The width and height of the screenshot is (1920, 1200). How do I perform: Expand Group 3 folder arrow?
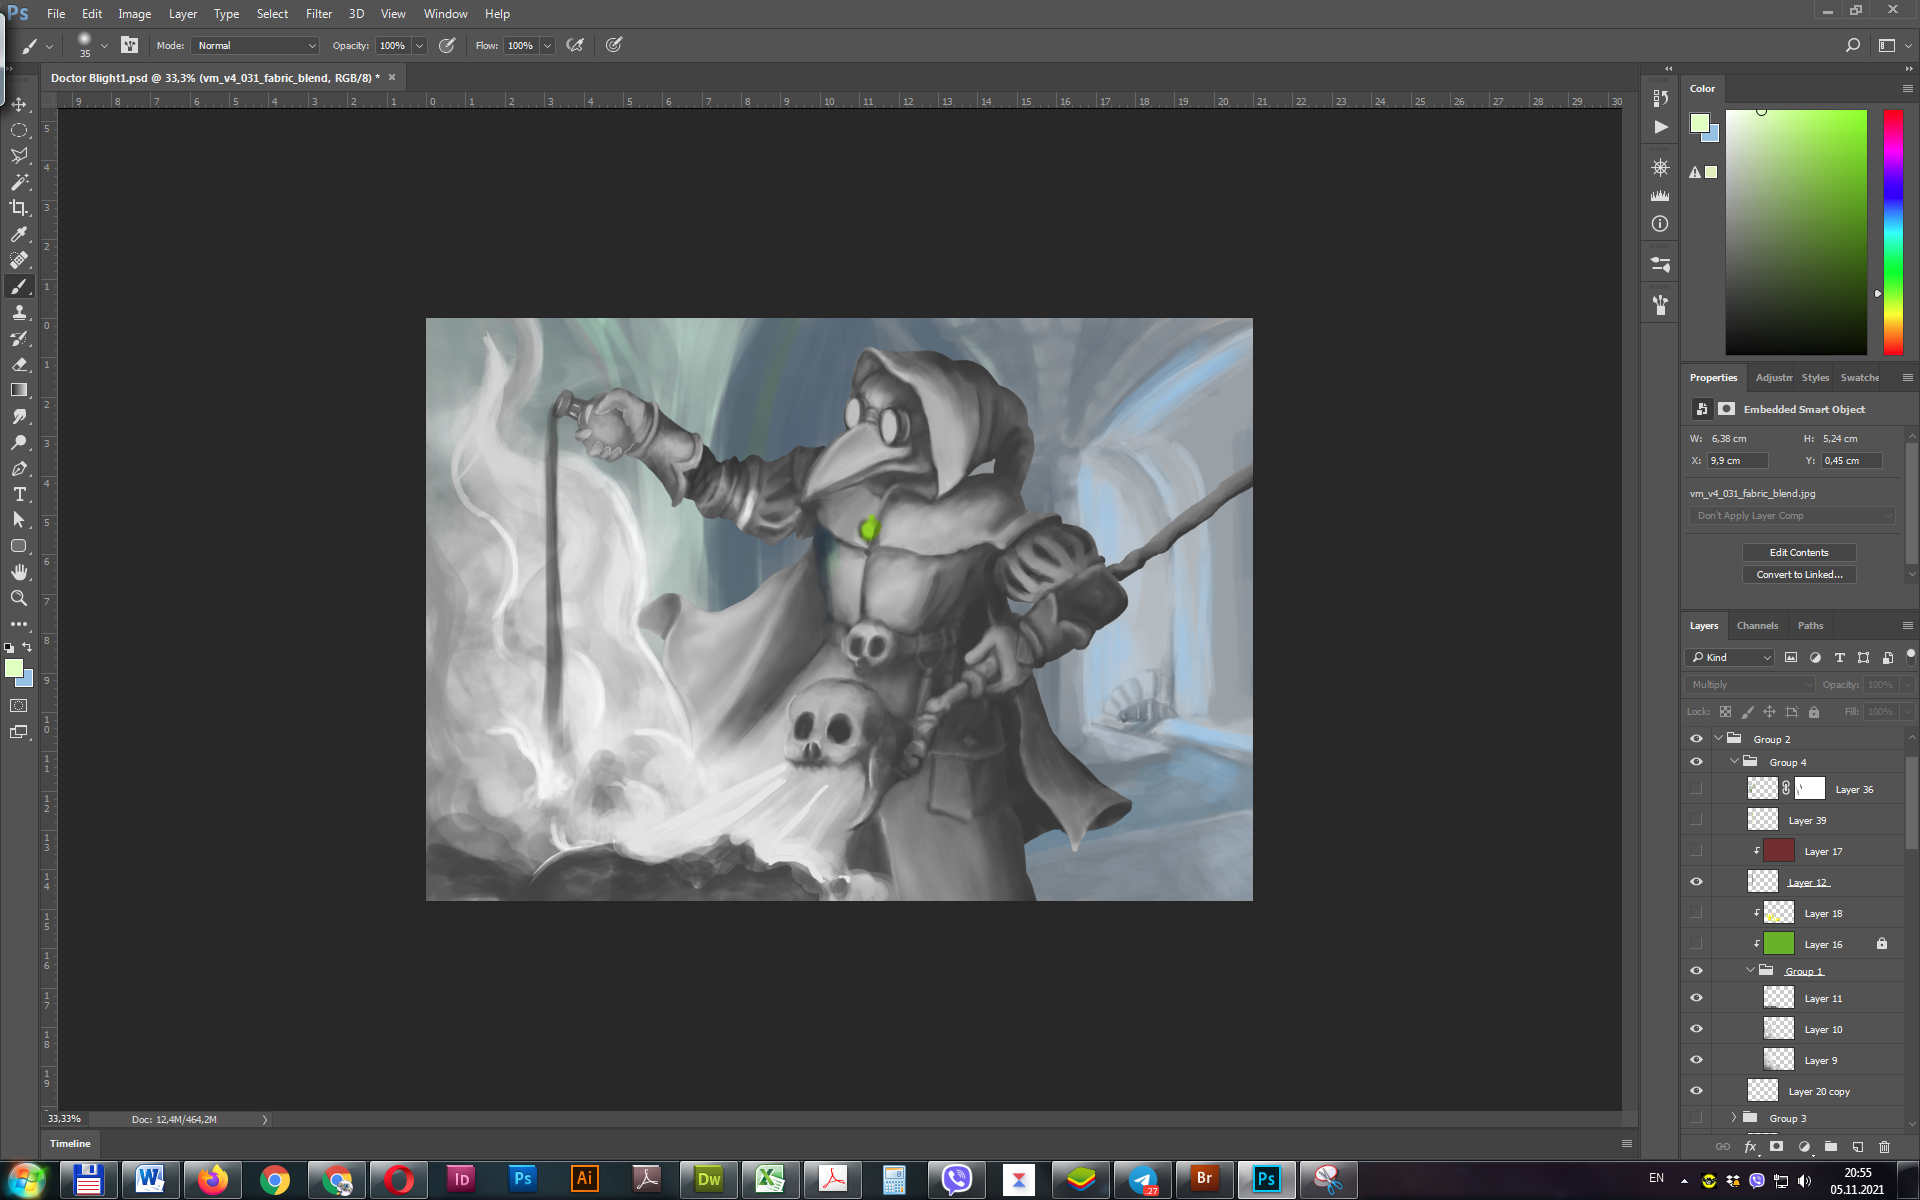(1735, 1118)
